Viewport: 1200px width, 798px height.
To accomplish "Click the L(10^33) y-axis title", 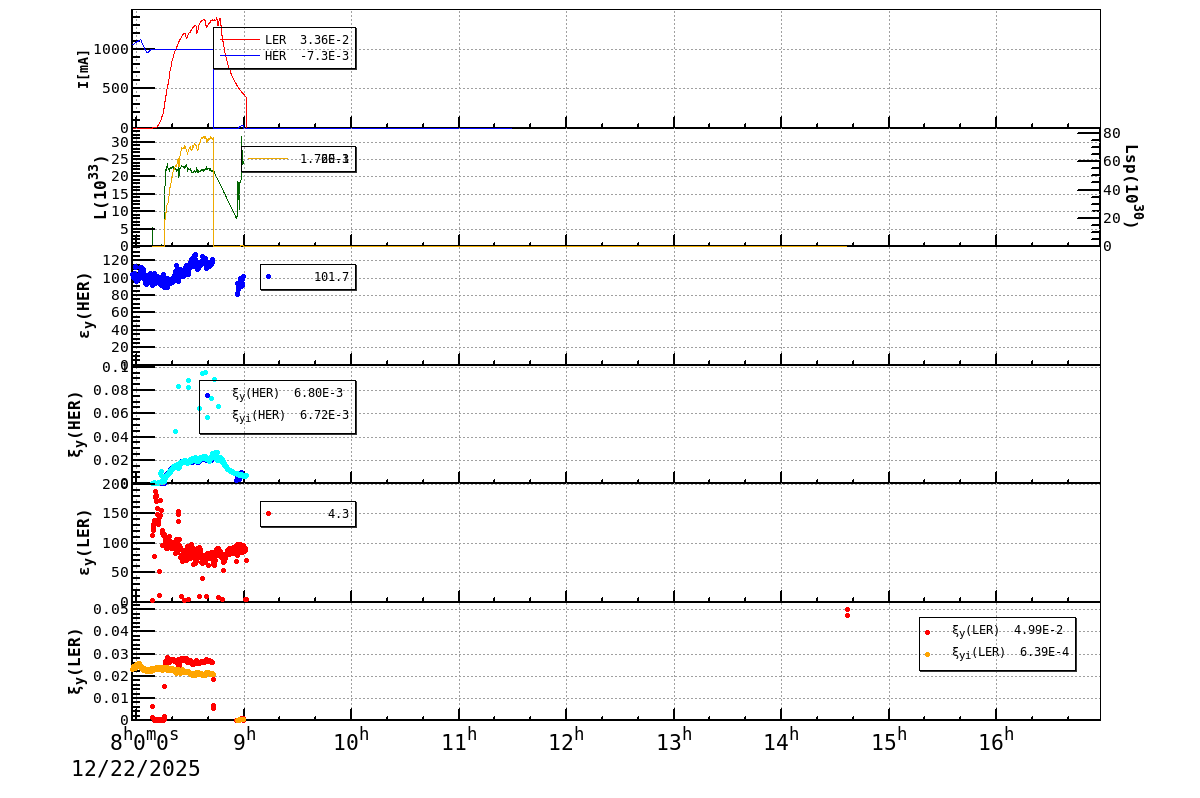I will (101, 187).
